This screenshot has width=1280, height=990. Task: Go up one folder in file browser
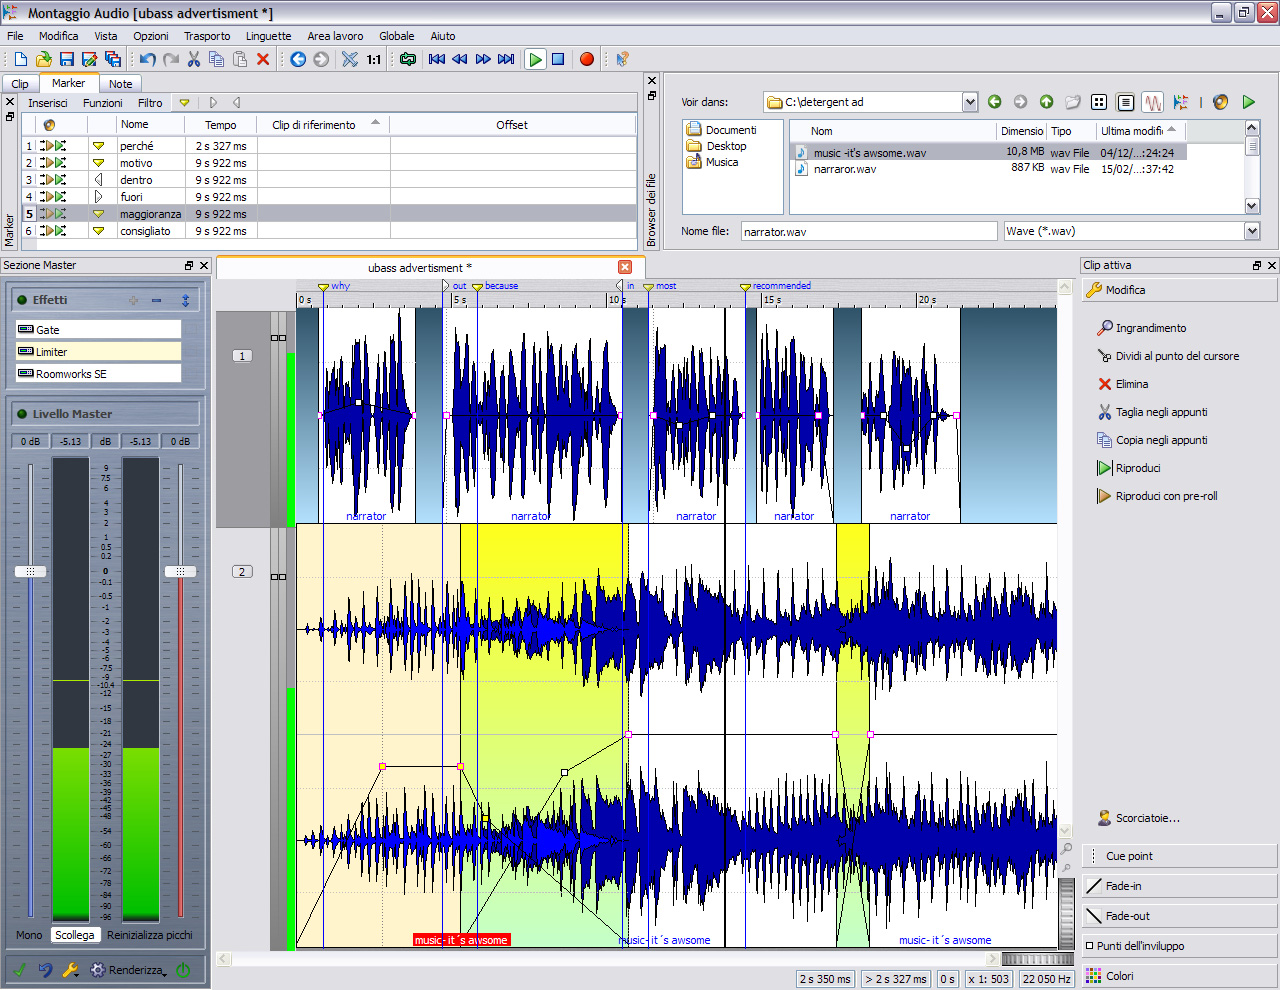pos(1046,102)
